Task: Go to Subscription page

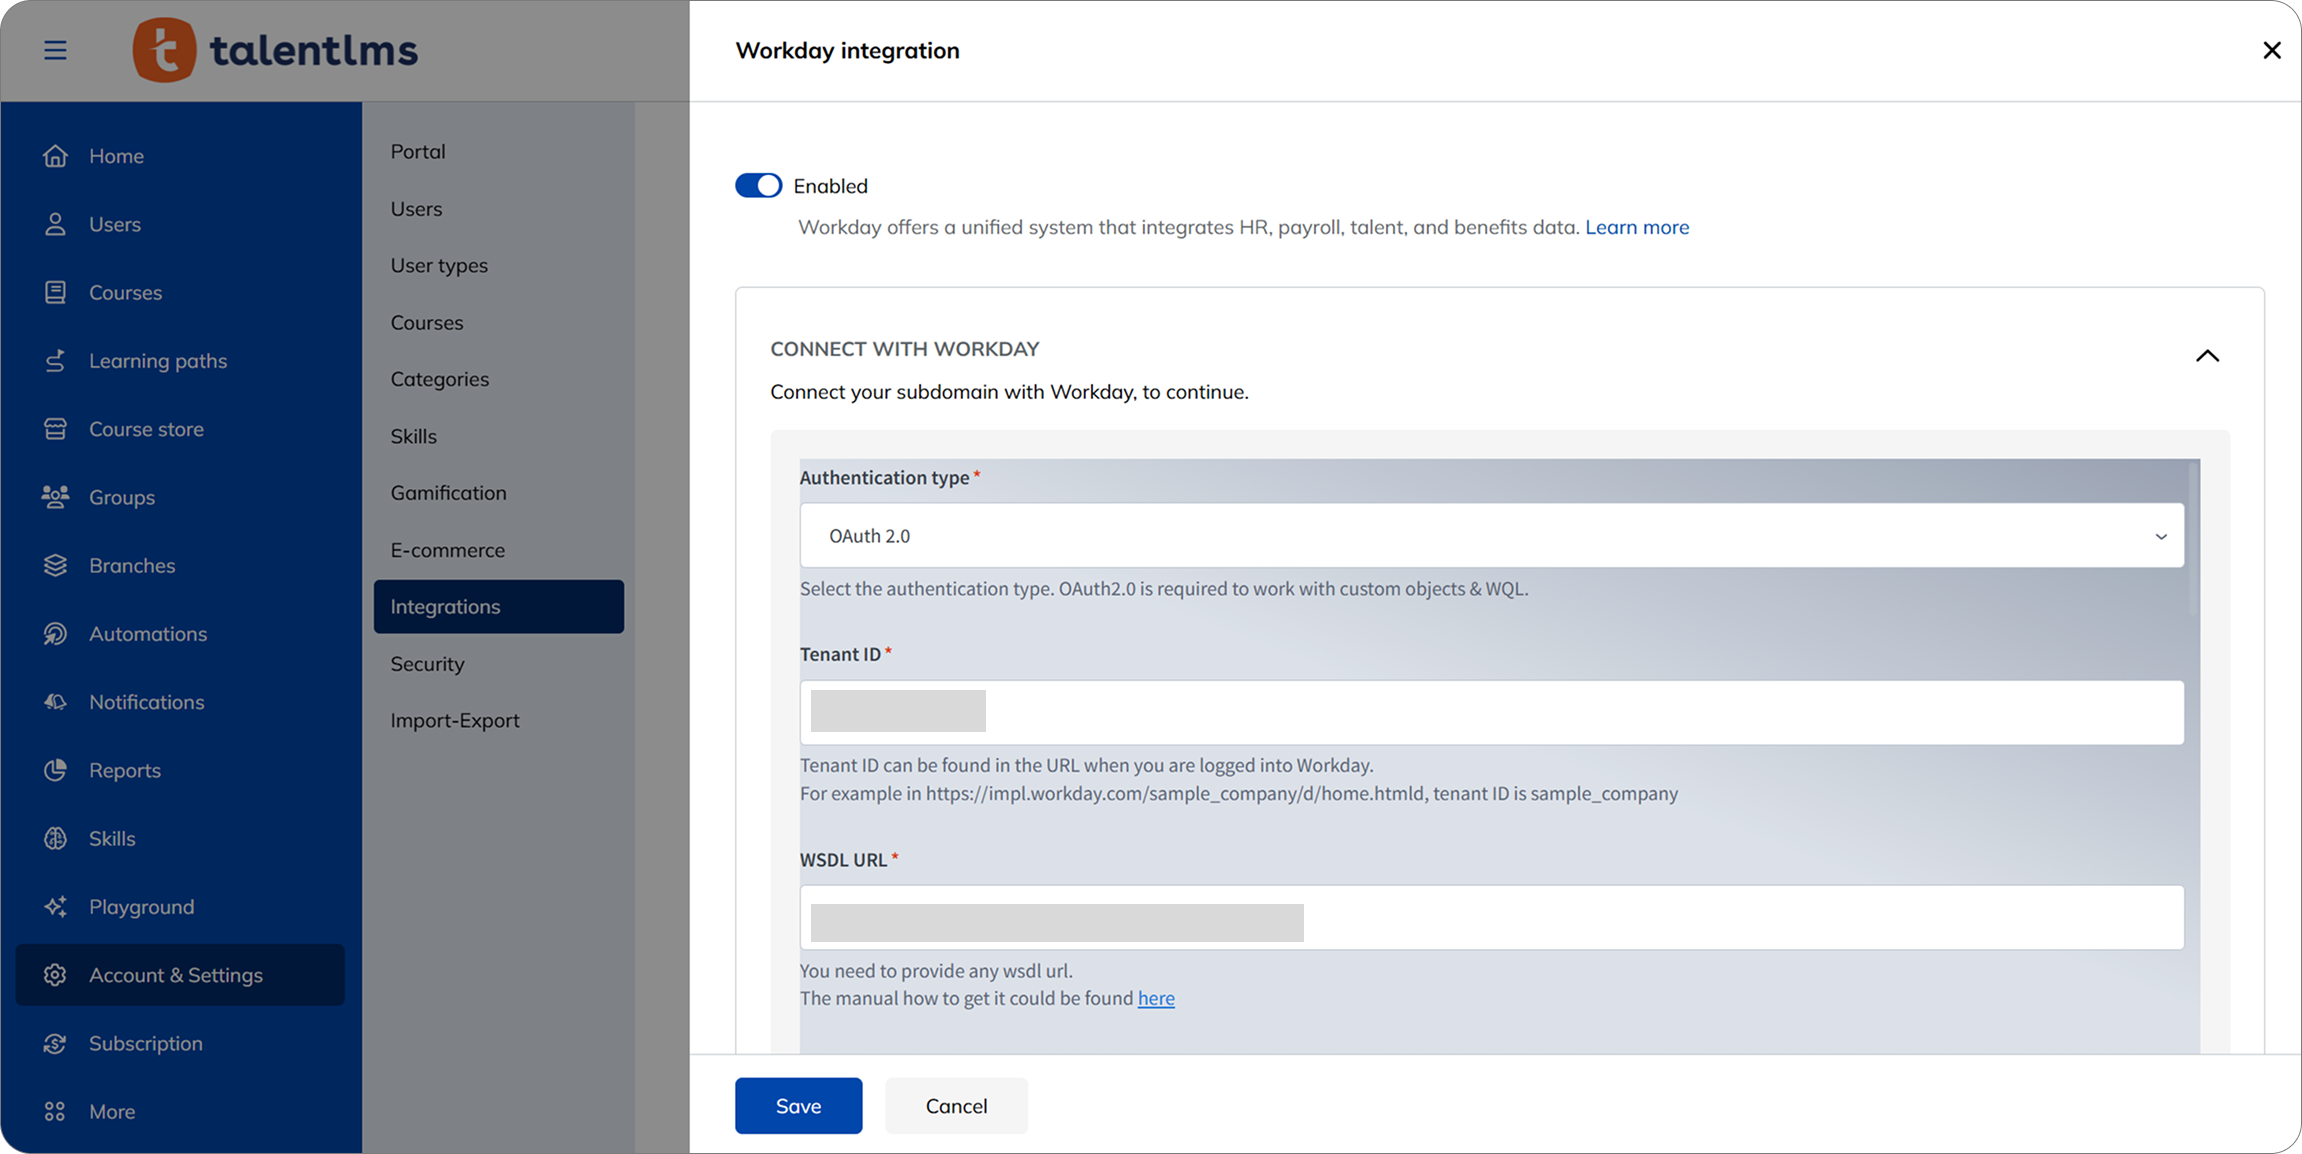Action: 146,1043
